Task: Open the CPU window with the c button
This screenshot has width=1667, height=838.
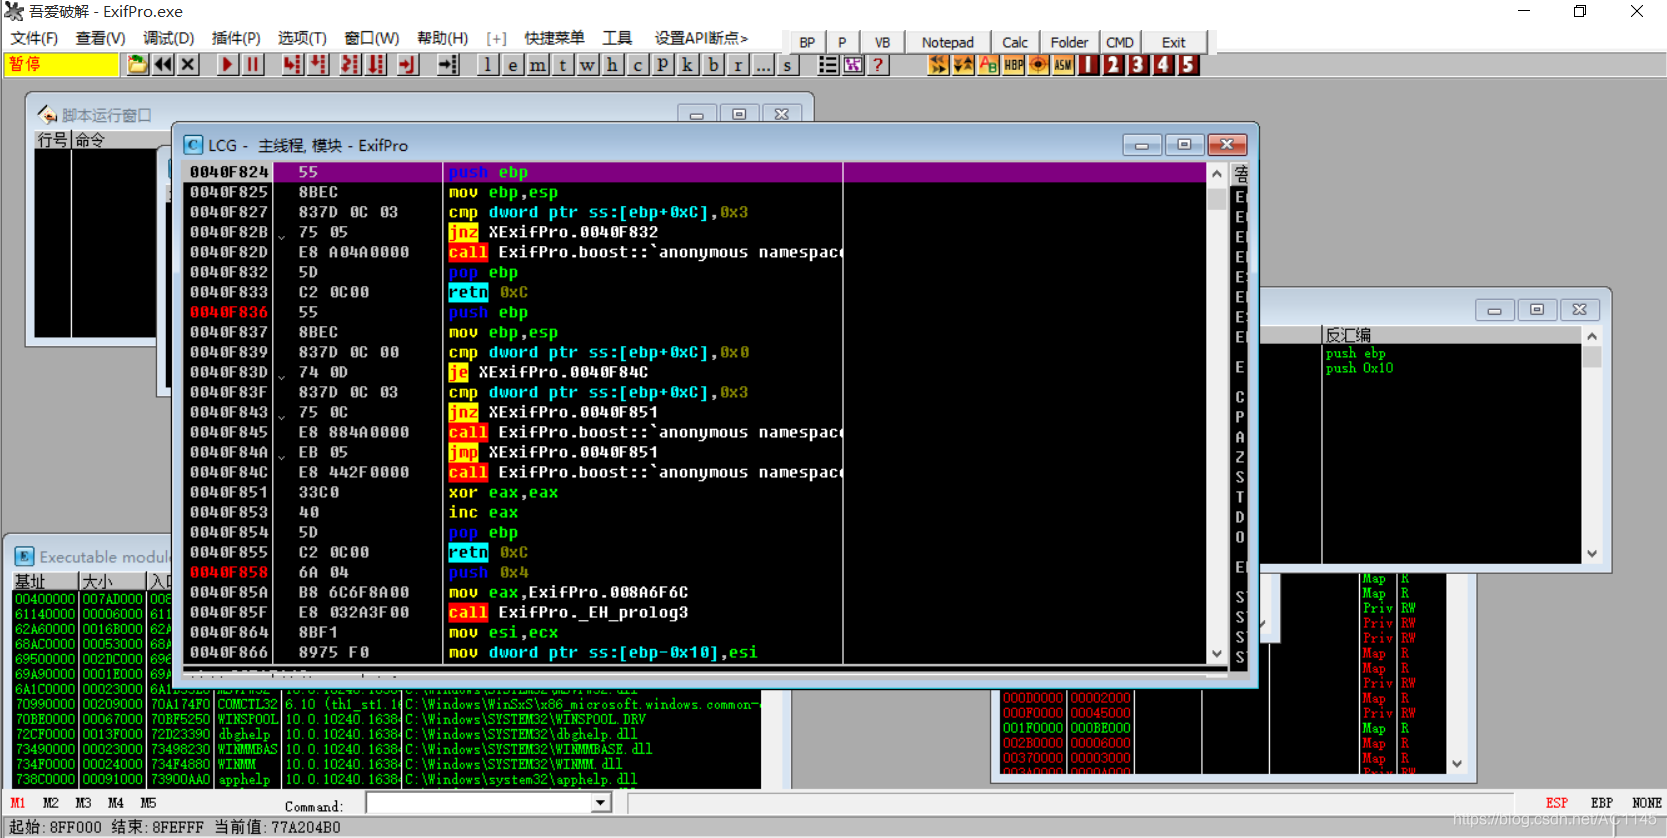Action: (x=637, y=65)
